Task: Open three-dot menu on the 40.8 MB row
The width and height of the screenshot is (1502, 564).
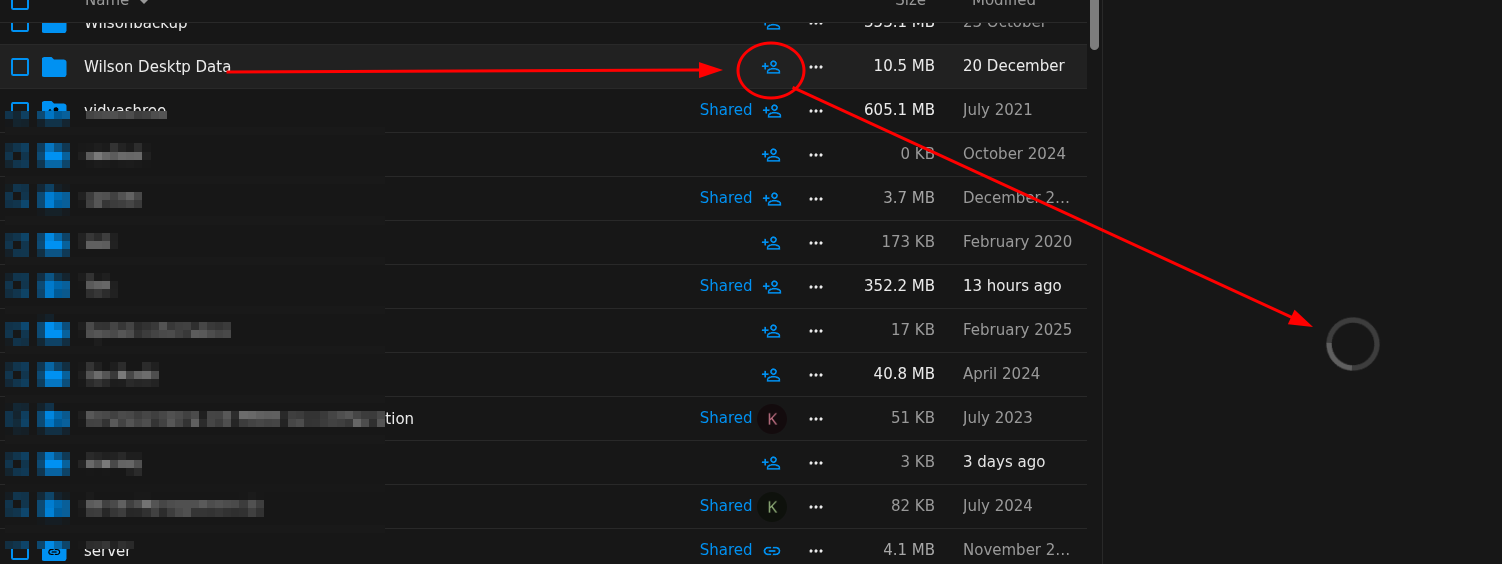Action: pos(816,375)
